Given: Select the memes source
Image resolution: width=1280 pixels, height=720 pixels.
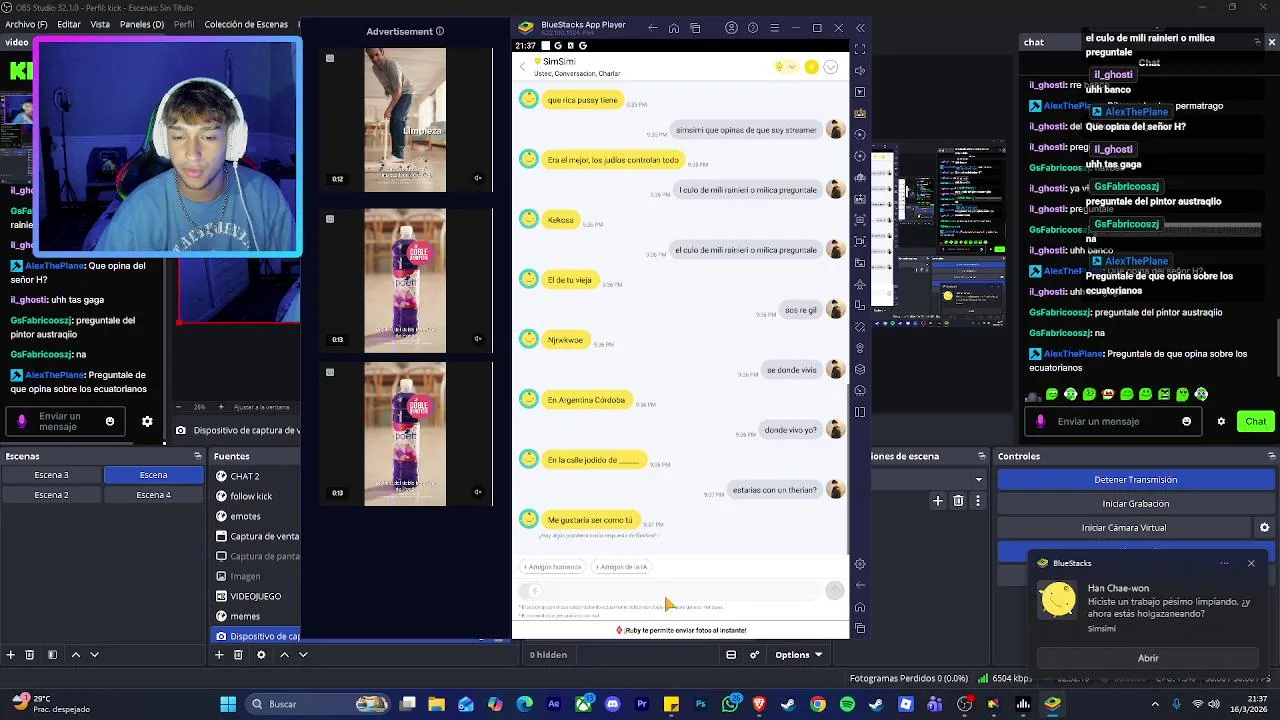Looking at the screenshot, I should (245, 616).
